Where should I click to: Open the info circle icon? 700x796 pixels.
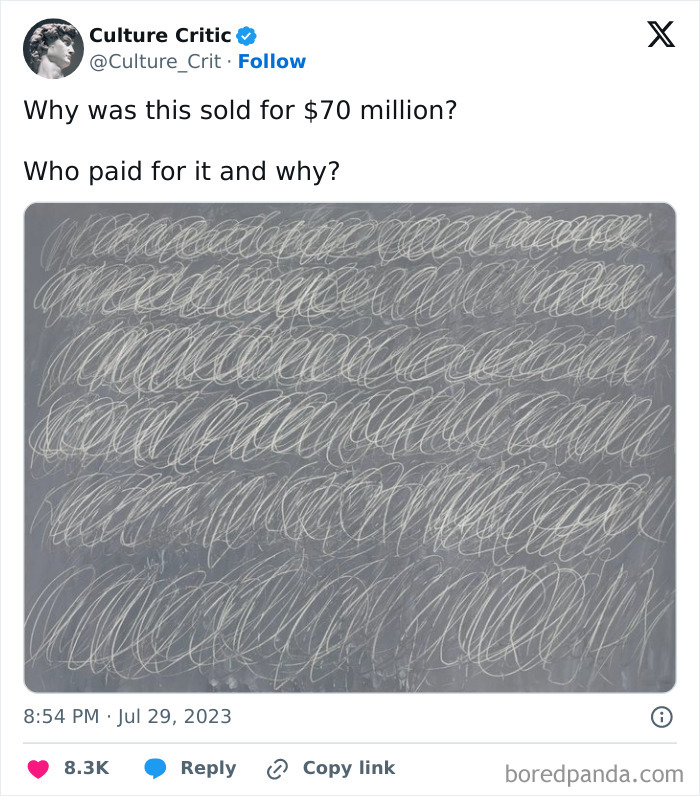pos(661,717)
